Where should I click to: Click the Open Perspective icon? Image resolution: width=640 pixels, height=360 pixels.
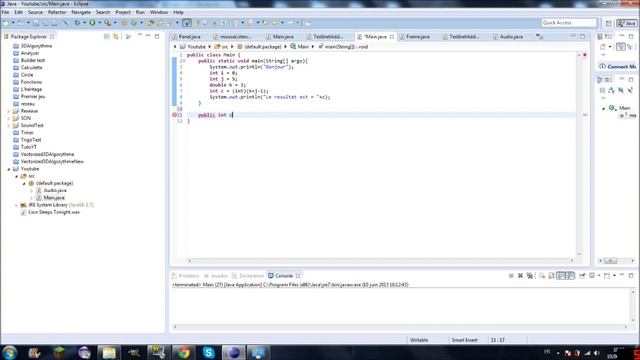coord(609,23)
